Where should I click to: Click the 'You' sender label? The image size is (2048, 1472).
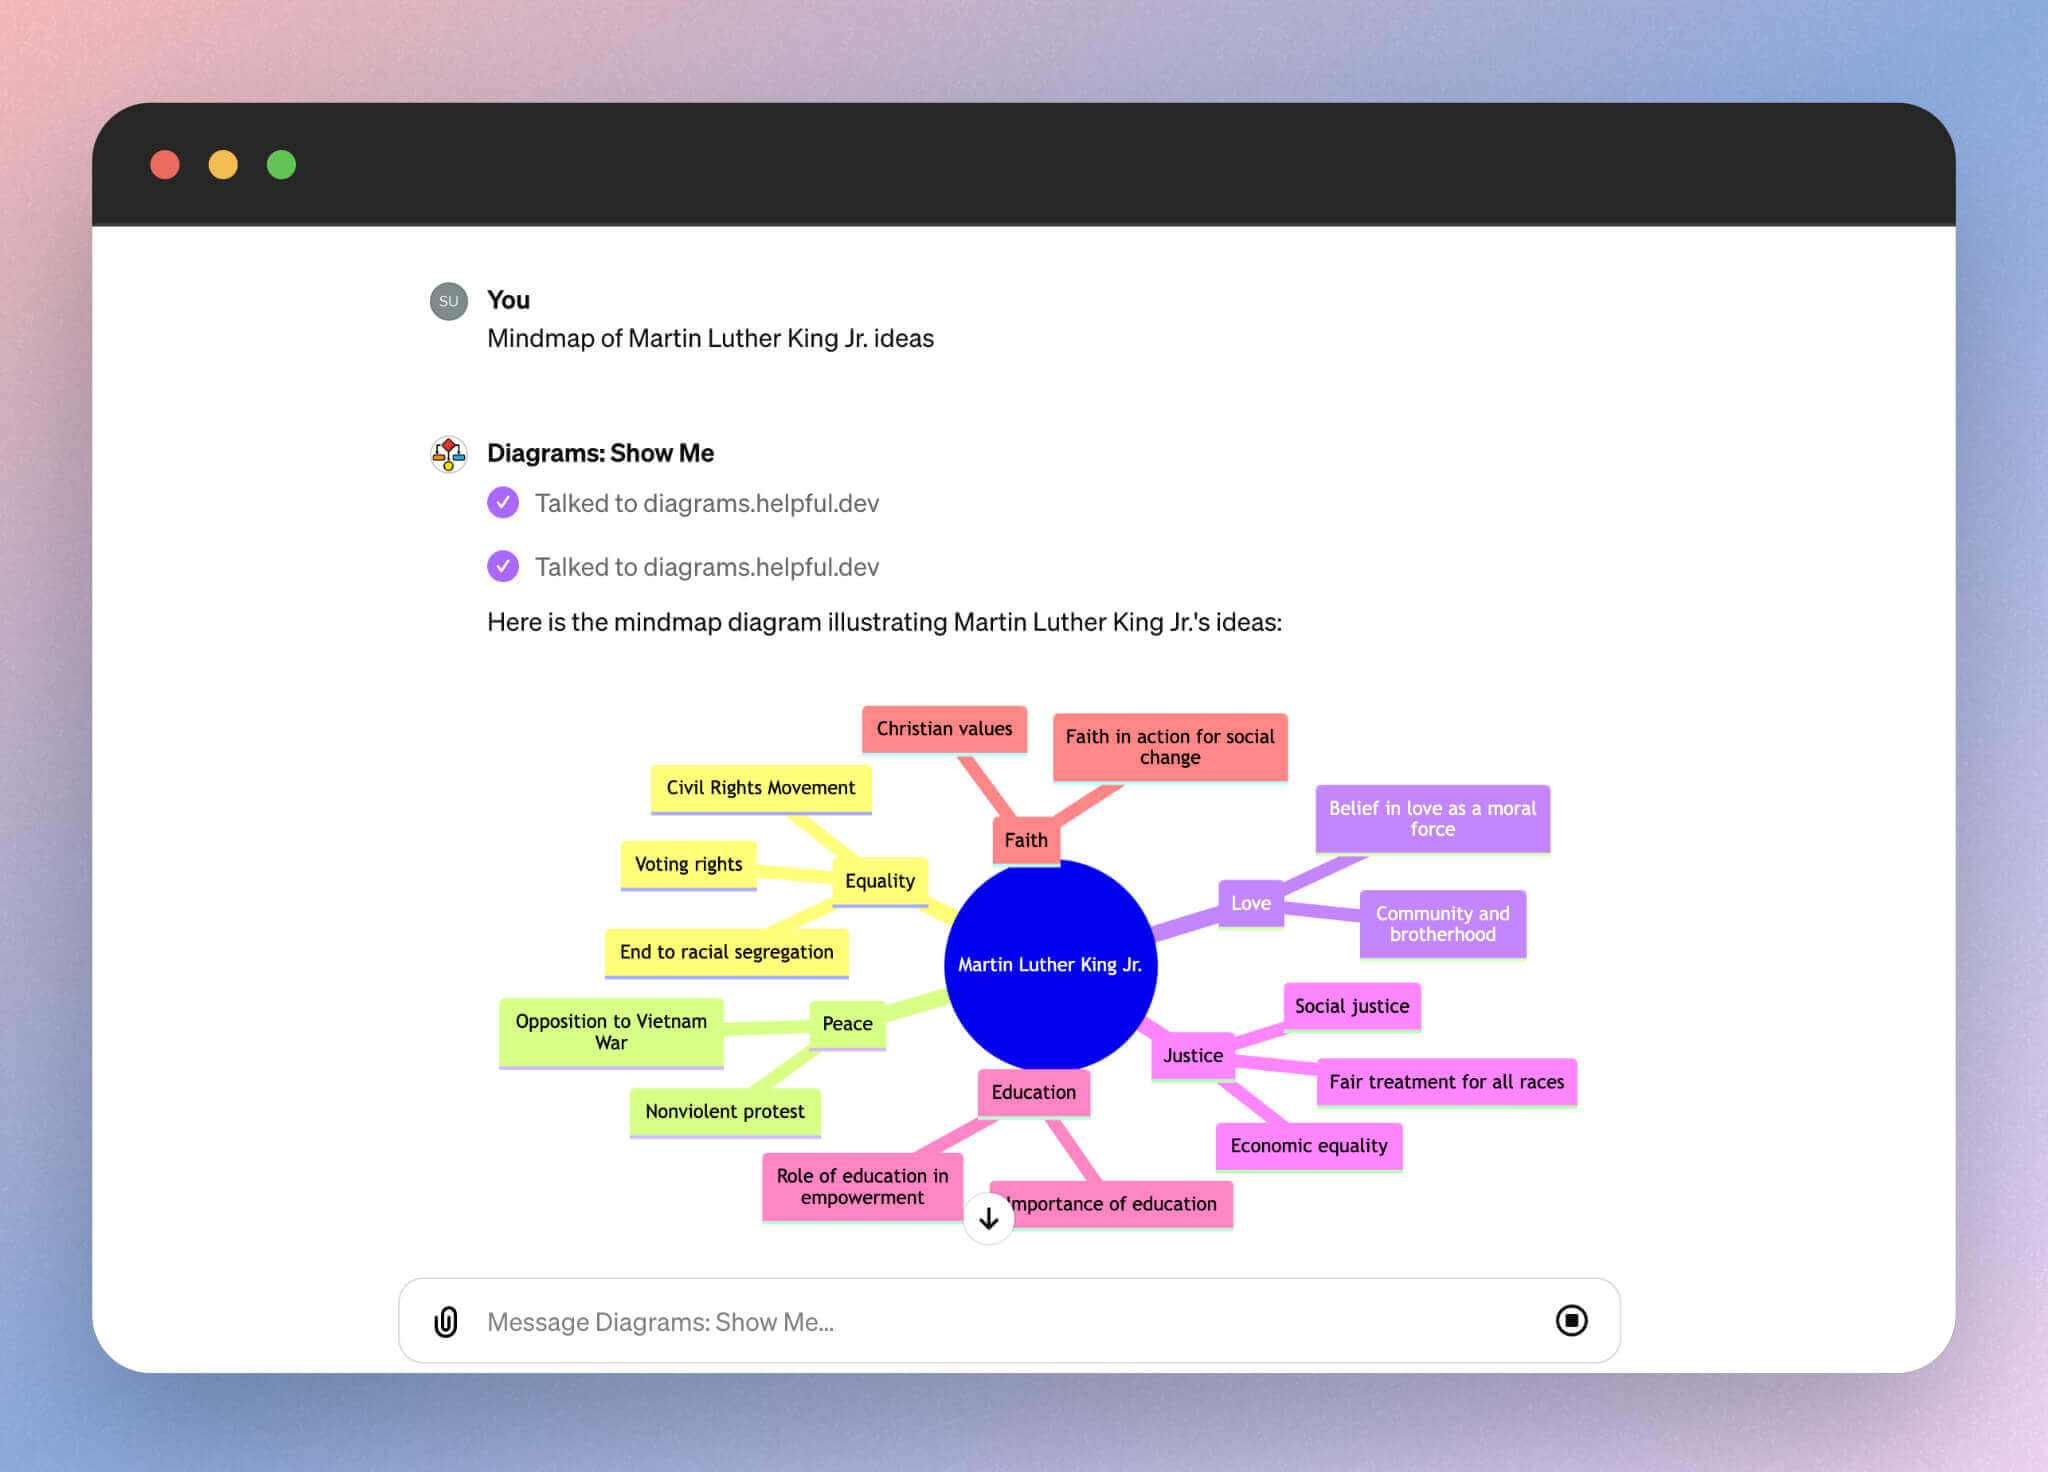[507, 300]
